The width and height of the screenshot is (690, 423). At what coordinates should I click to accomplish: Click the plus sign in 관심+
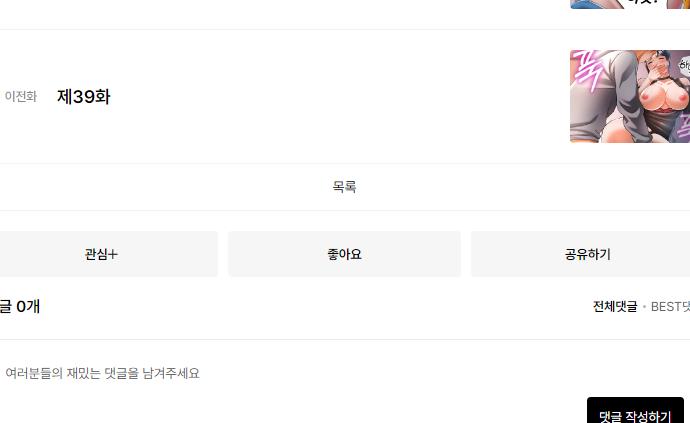113,254
